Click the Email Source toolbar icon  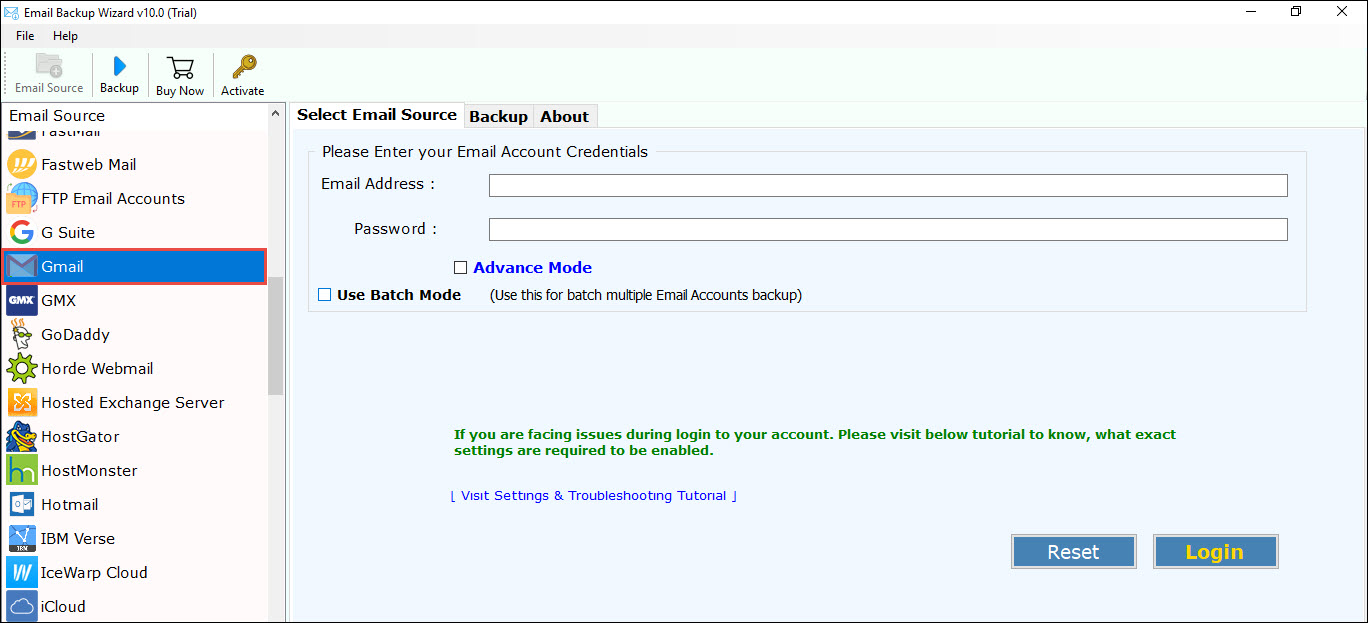click(x=49, y=66)
